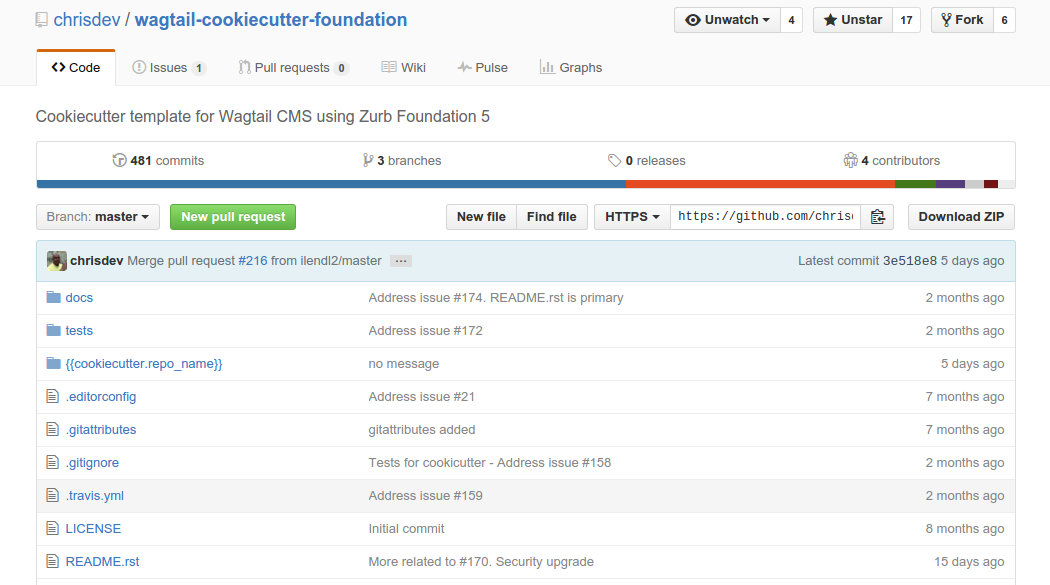
Task: Open commit message 'Initial commit'
Action: coord(406,529)
